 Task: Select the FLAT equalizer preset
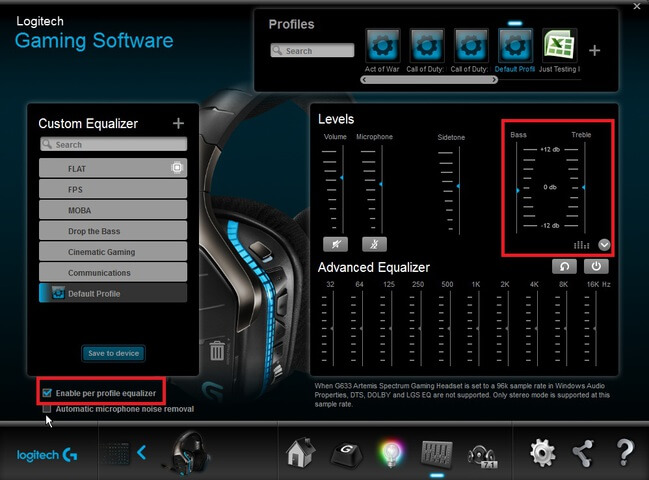pos(113,168)
